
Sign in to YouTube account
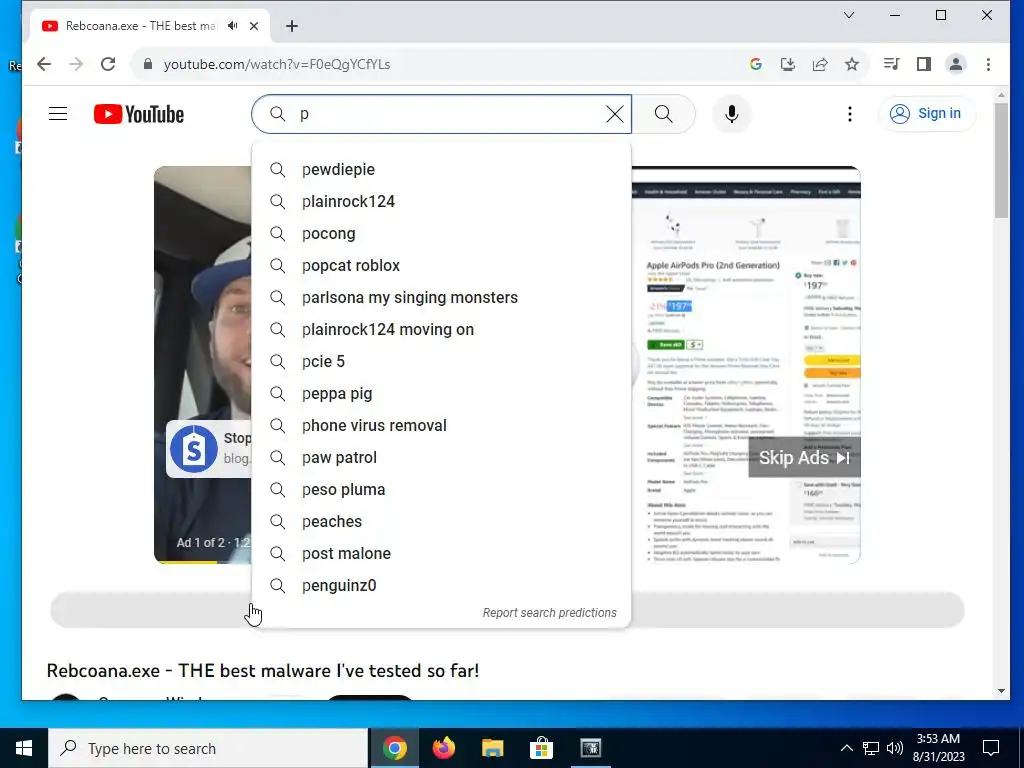[x=926, y=114]
